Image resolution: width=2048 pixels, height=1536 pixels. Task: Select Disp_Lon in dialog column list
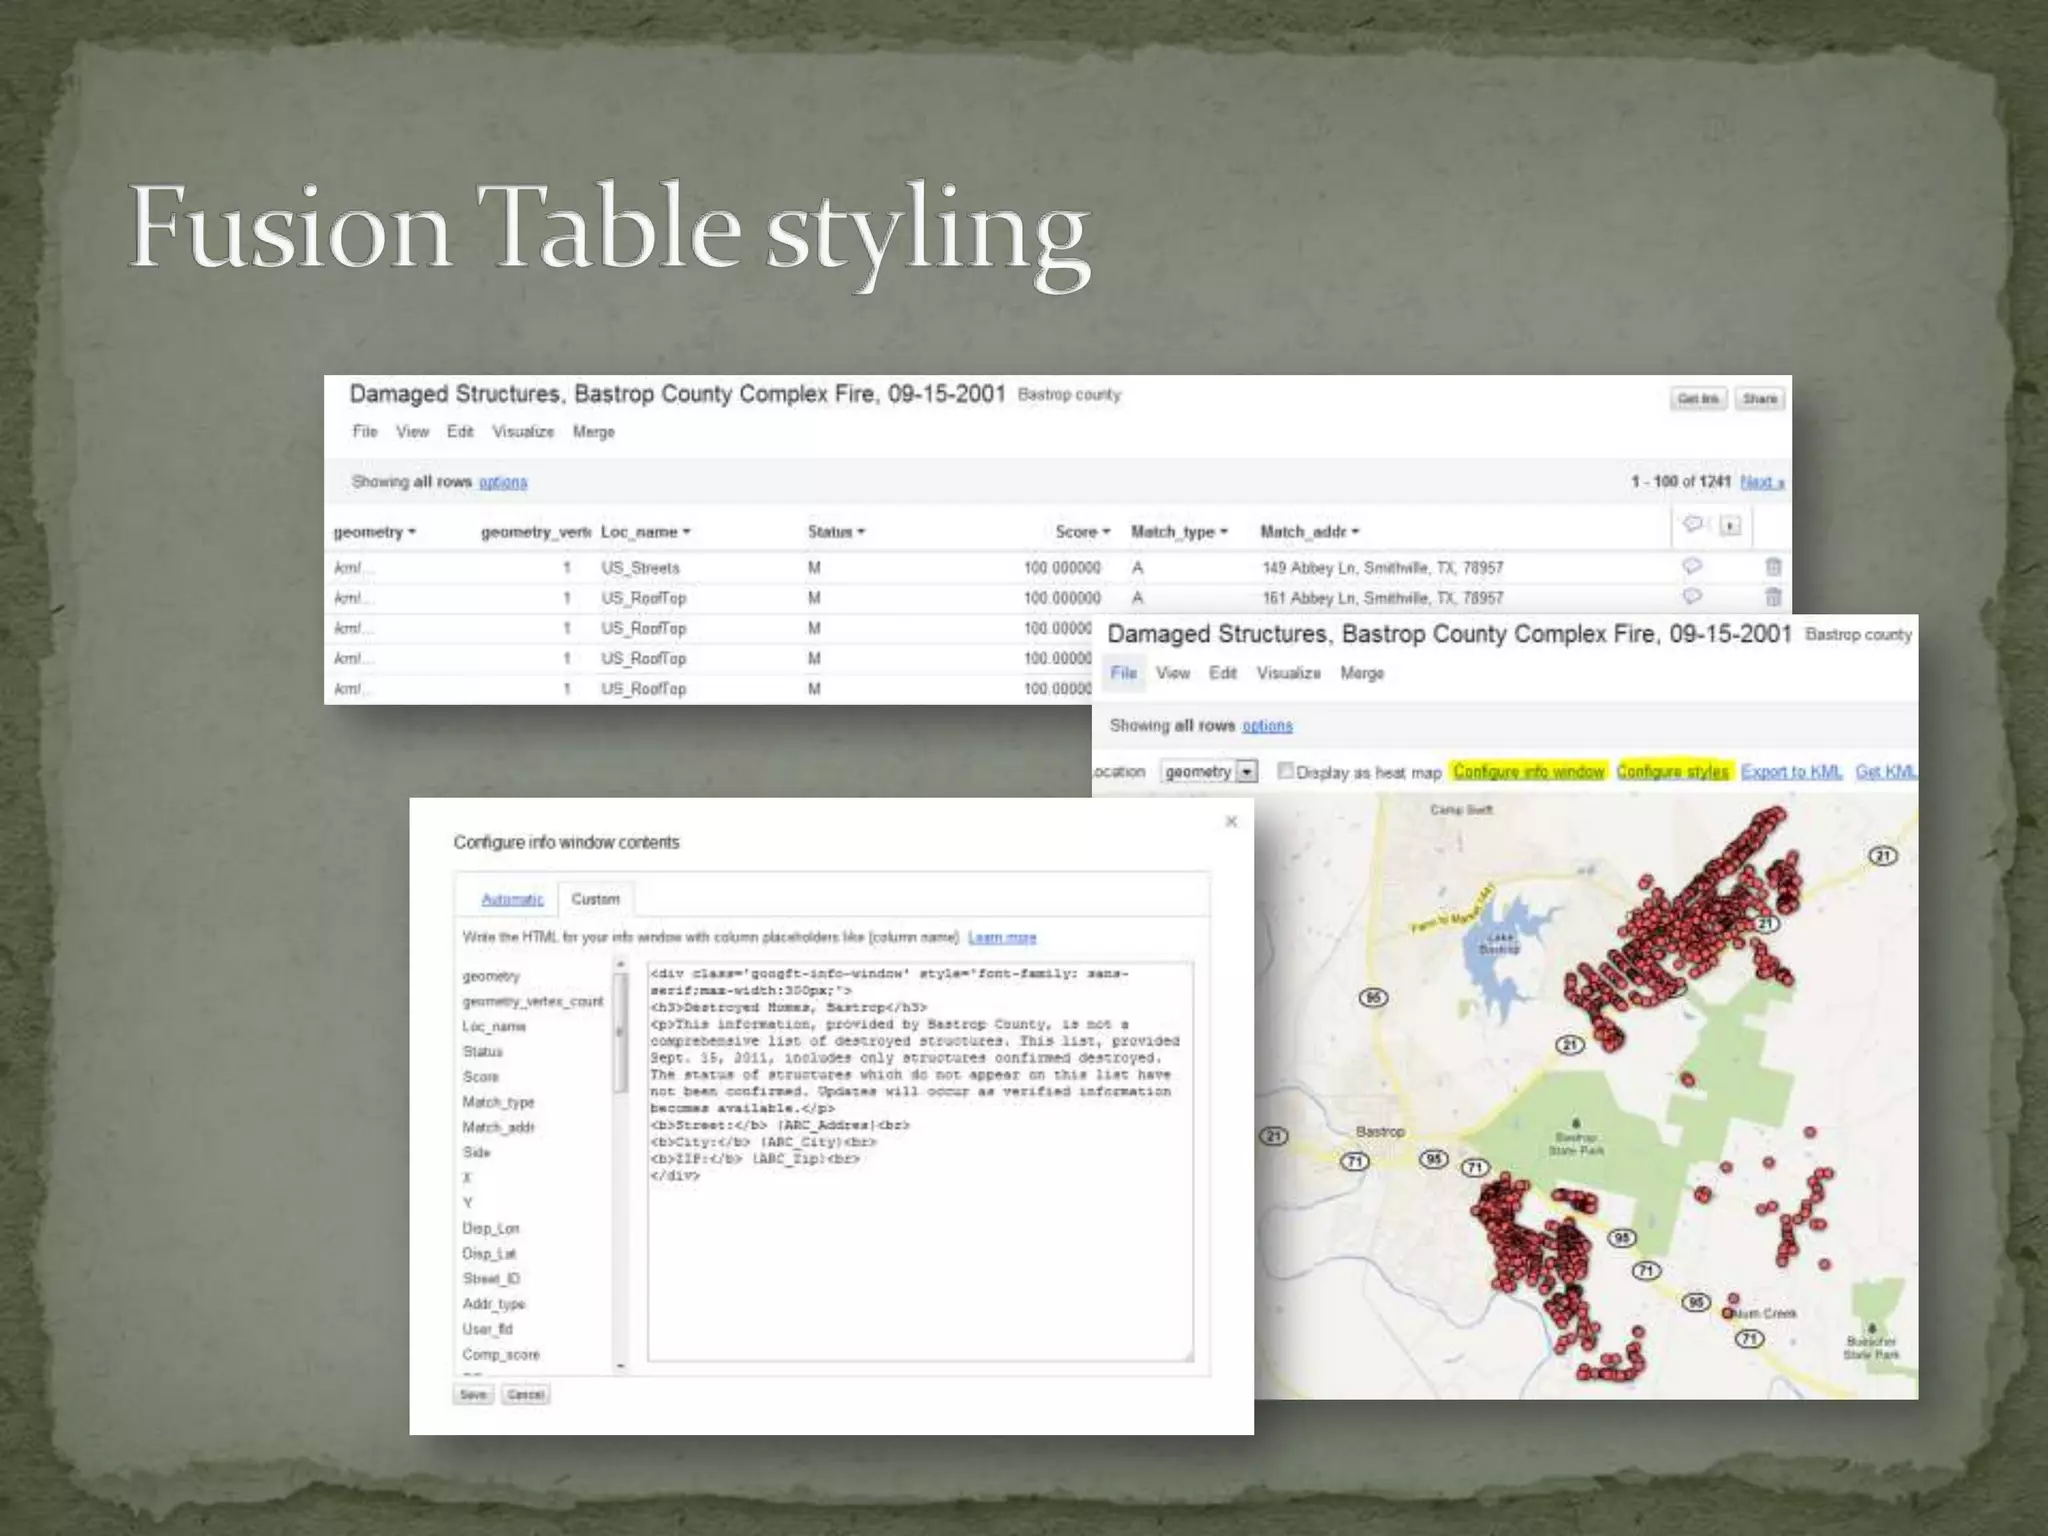pos(490,1228)
